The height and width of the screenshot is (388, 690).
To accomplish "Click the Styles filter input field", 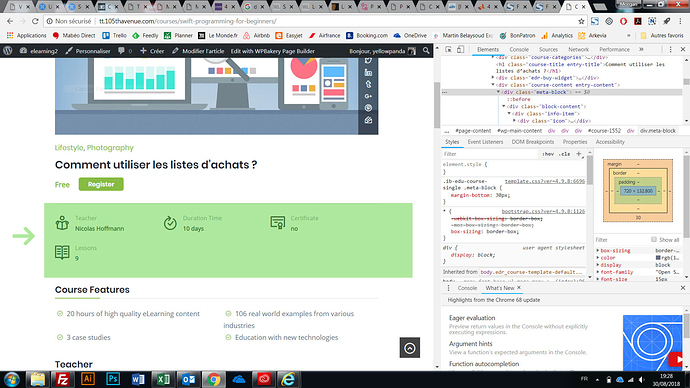I will (x=490, y=154).
